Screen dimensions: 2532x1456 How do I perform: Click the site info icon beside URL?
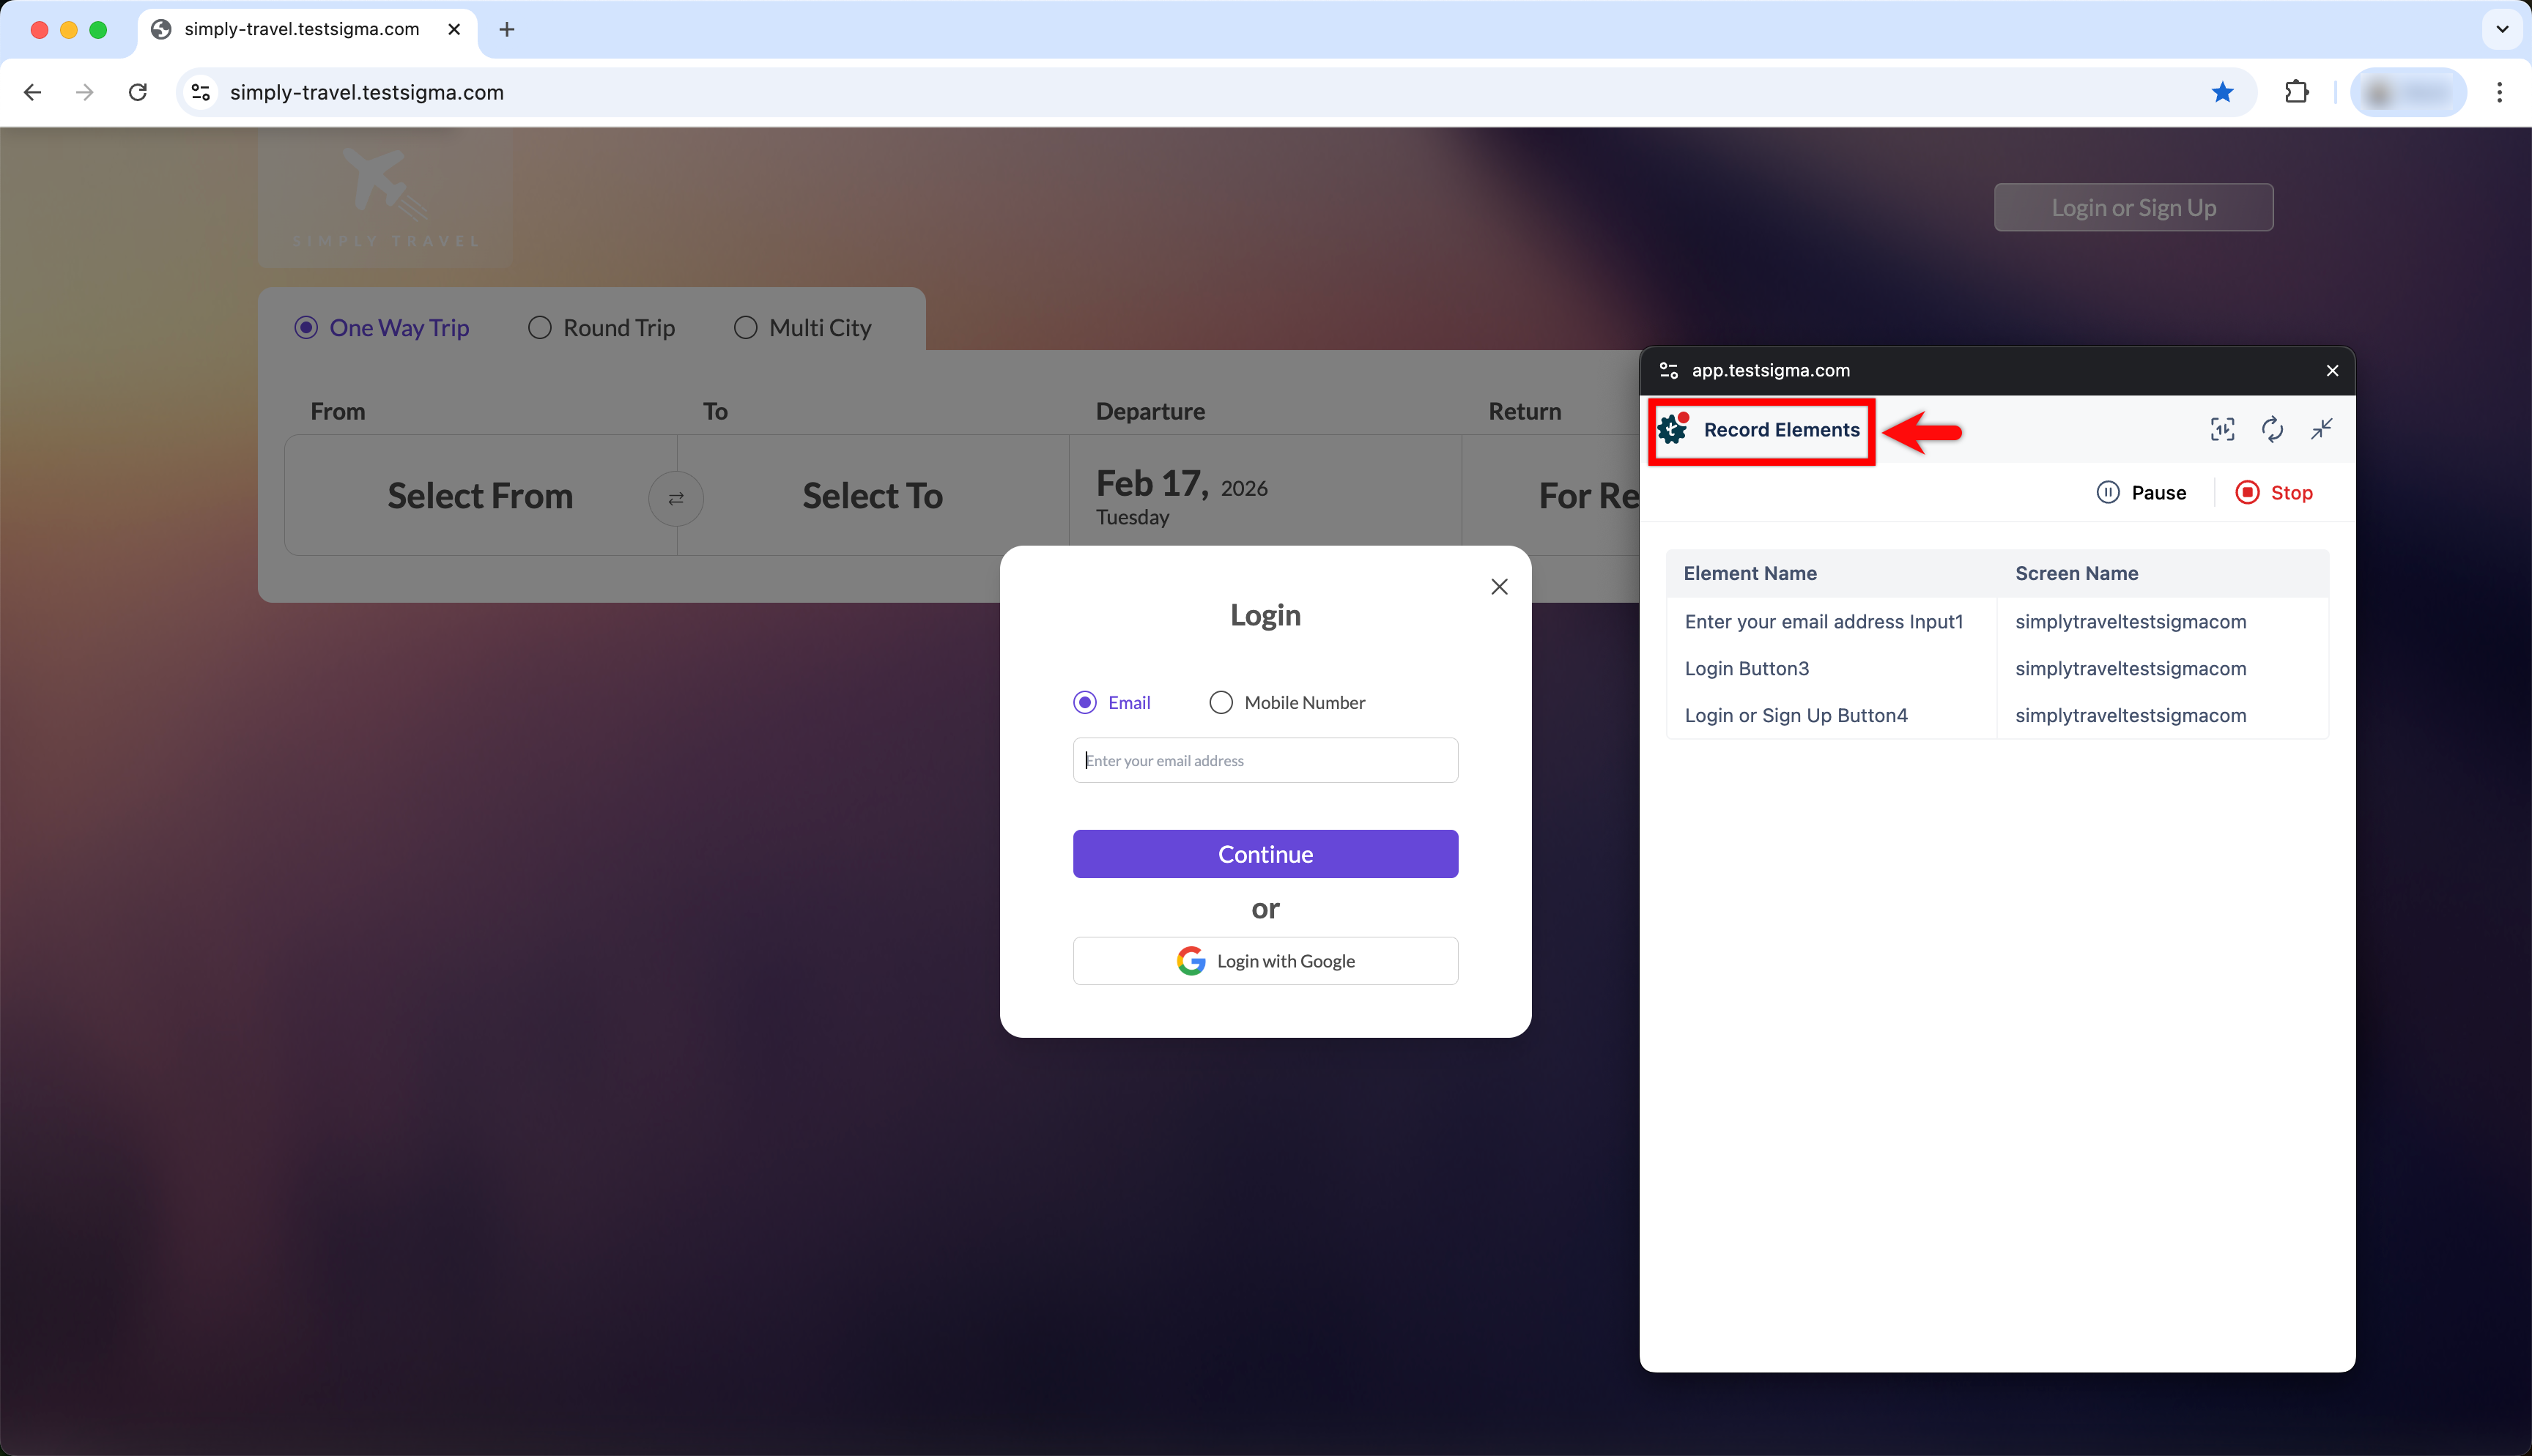(201, 92)
